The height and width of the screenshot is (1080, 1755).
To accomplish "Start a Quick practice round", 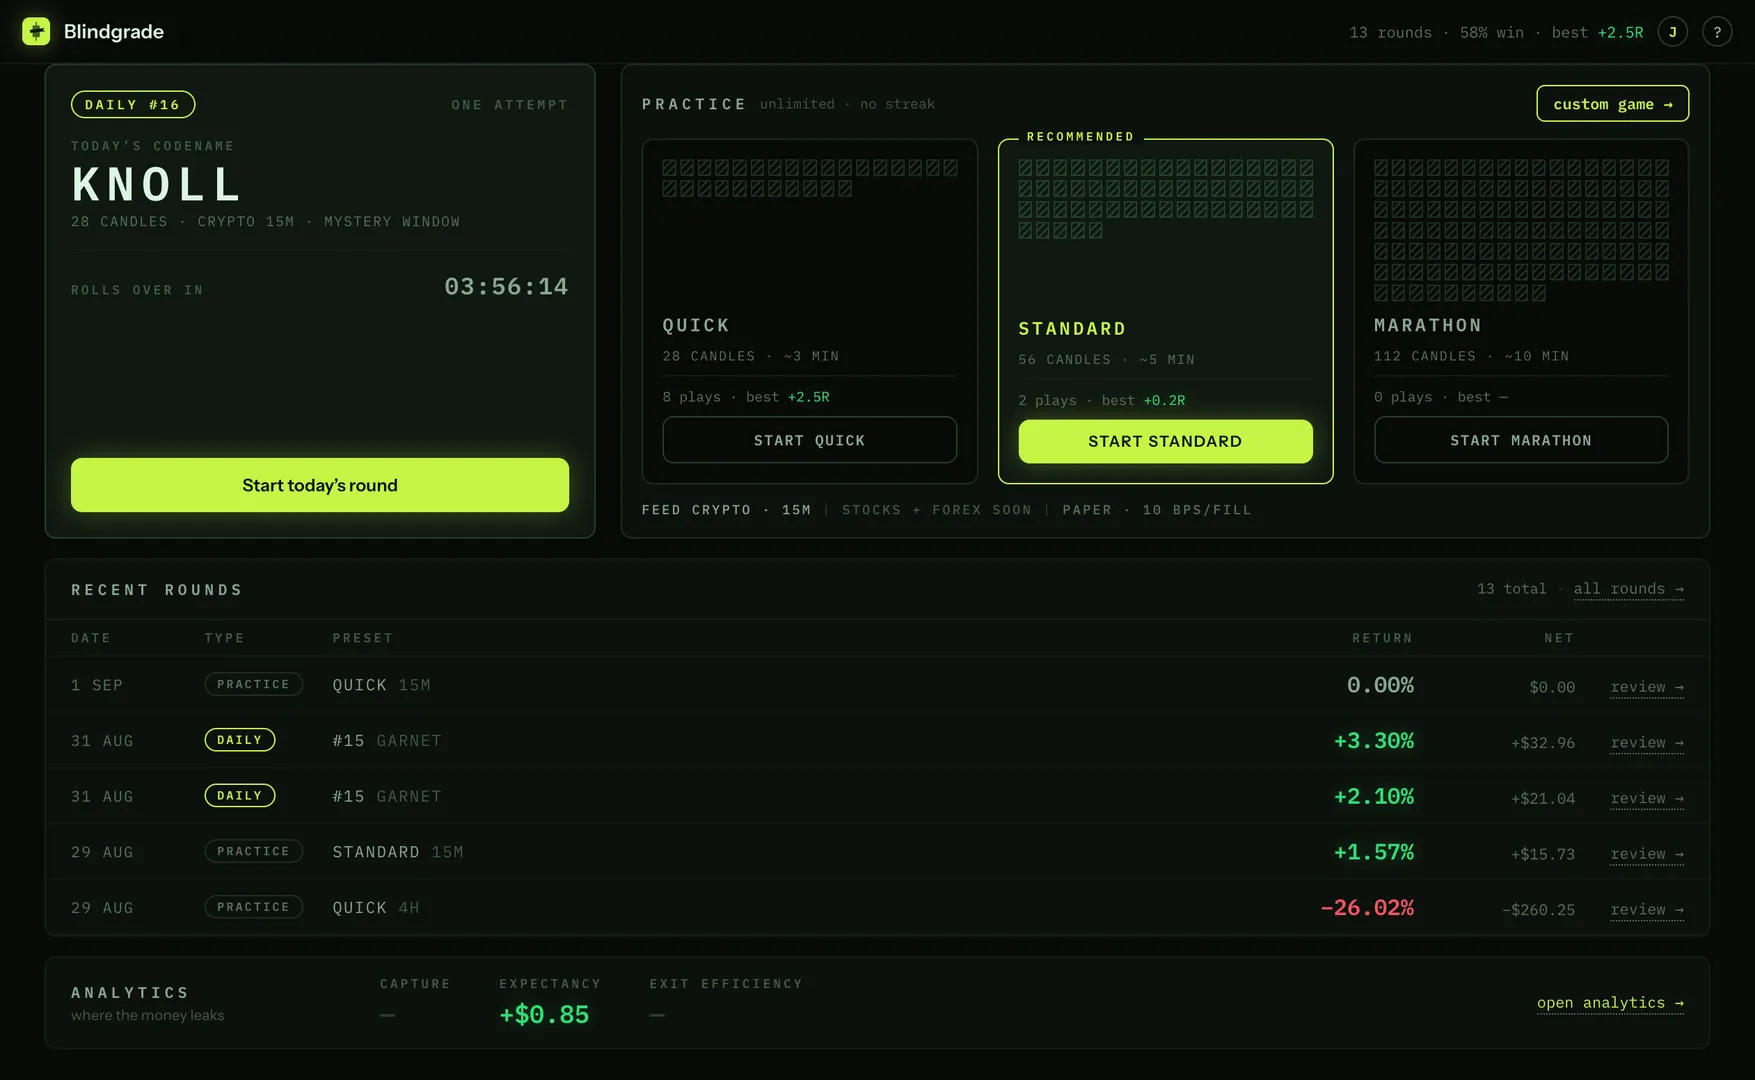I will point(809,440).
